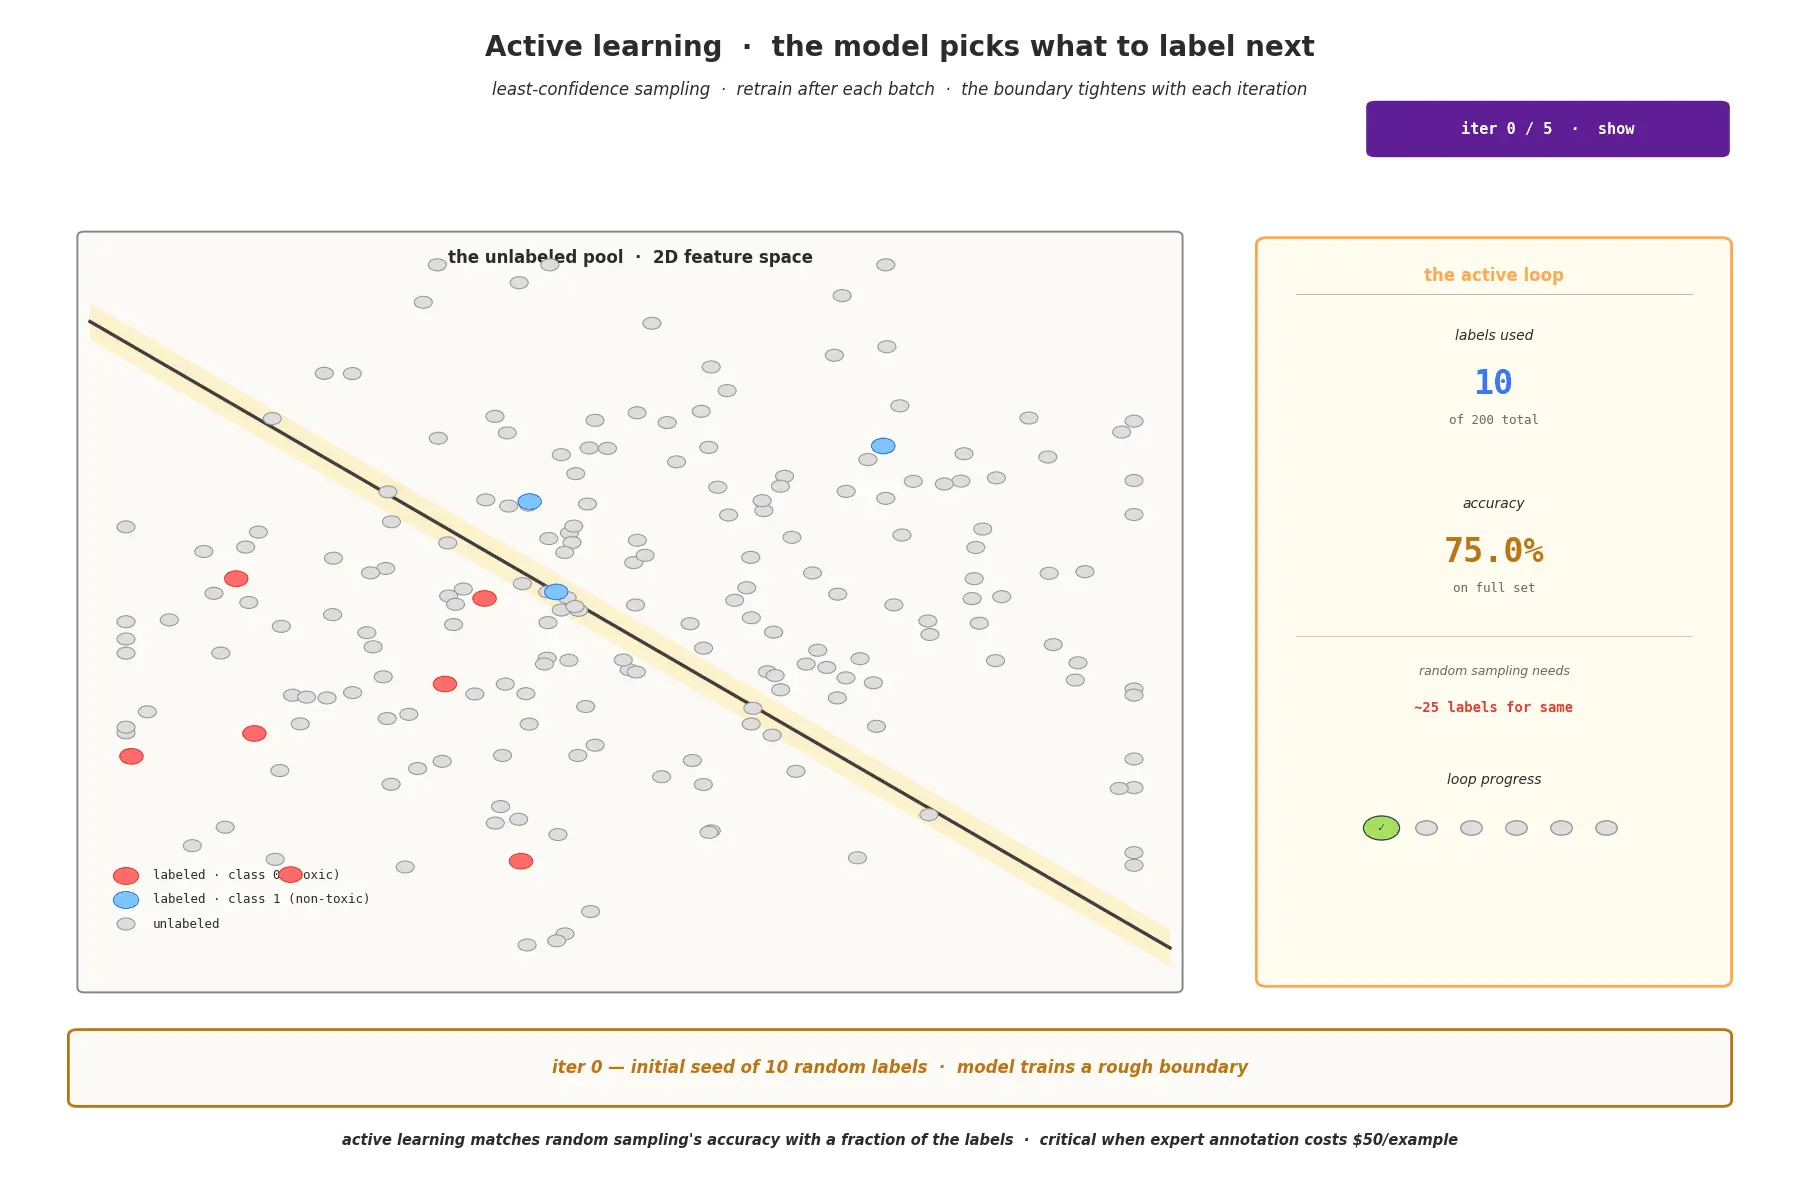This screenshot has width=1800, height=1200.
Task: Click the red labeled point near plot bottom center
Action: pos(521,861)
